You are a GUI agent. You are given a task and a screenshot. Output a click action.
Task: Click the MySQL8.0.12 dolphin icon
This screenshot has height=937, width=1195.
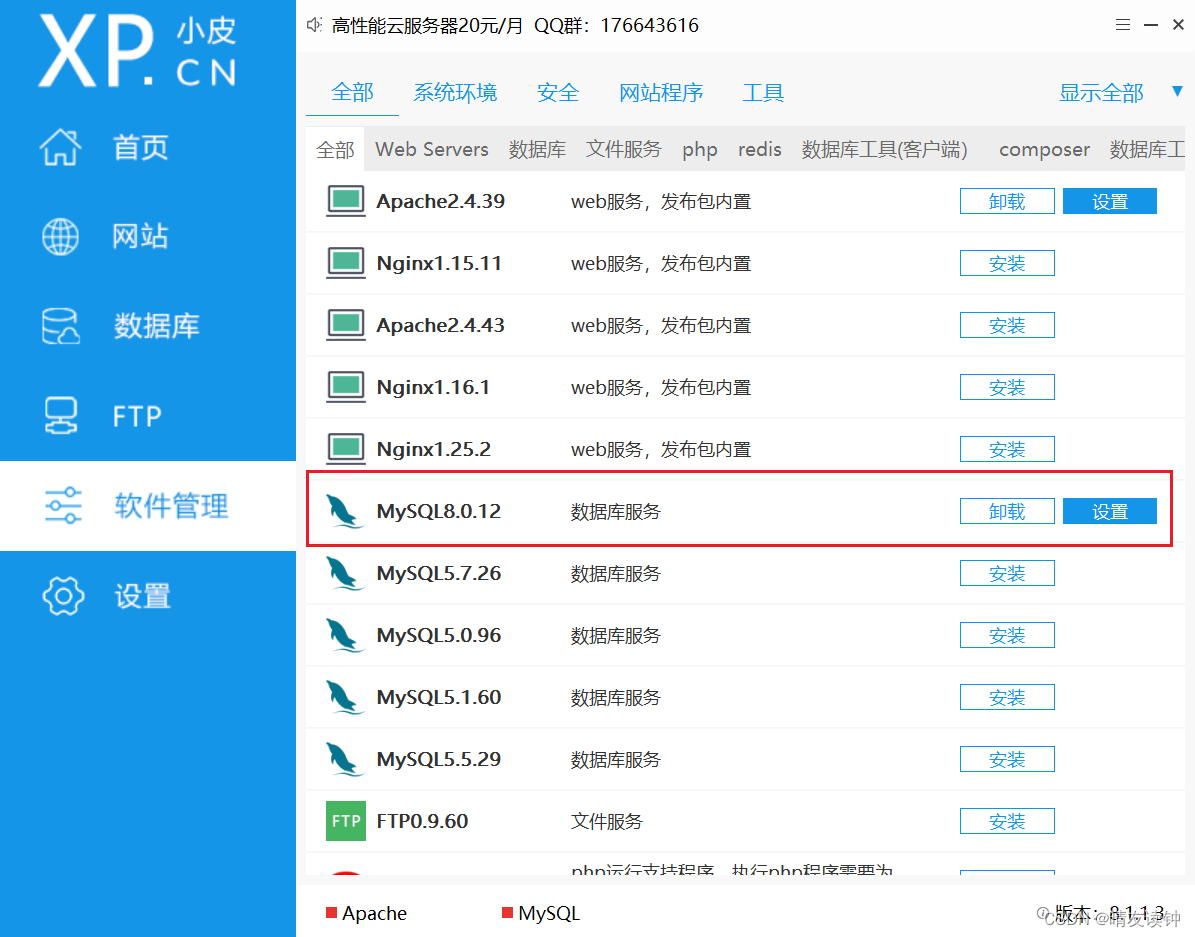[344, 511]
